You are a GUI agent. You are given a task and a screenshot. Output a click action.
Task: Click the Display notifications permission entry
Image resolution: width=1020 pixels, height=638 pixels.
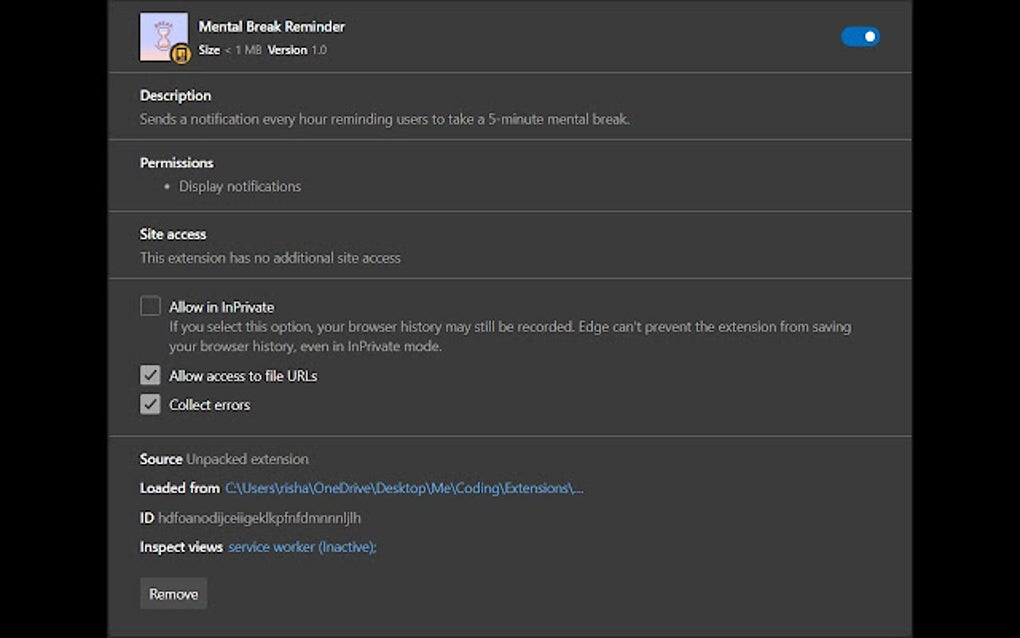click(240, 186)
